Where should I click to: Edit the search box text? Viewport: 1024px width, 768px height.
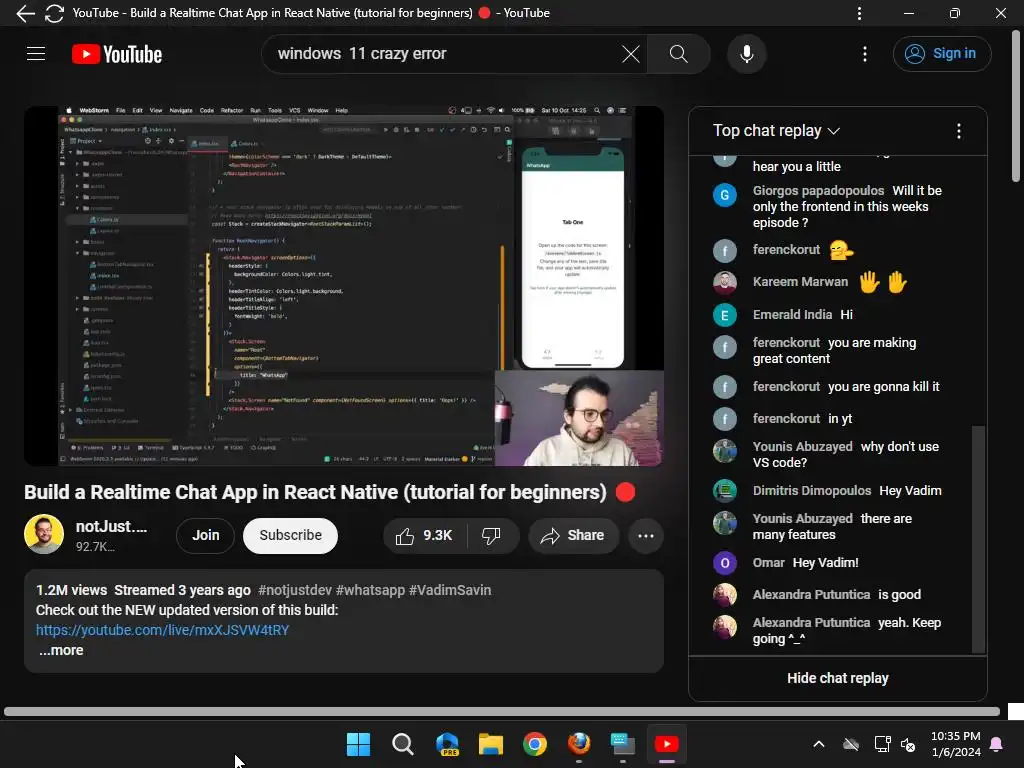(x=444, y=54)
